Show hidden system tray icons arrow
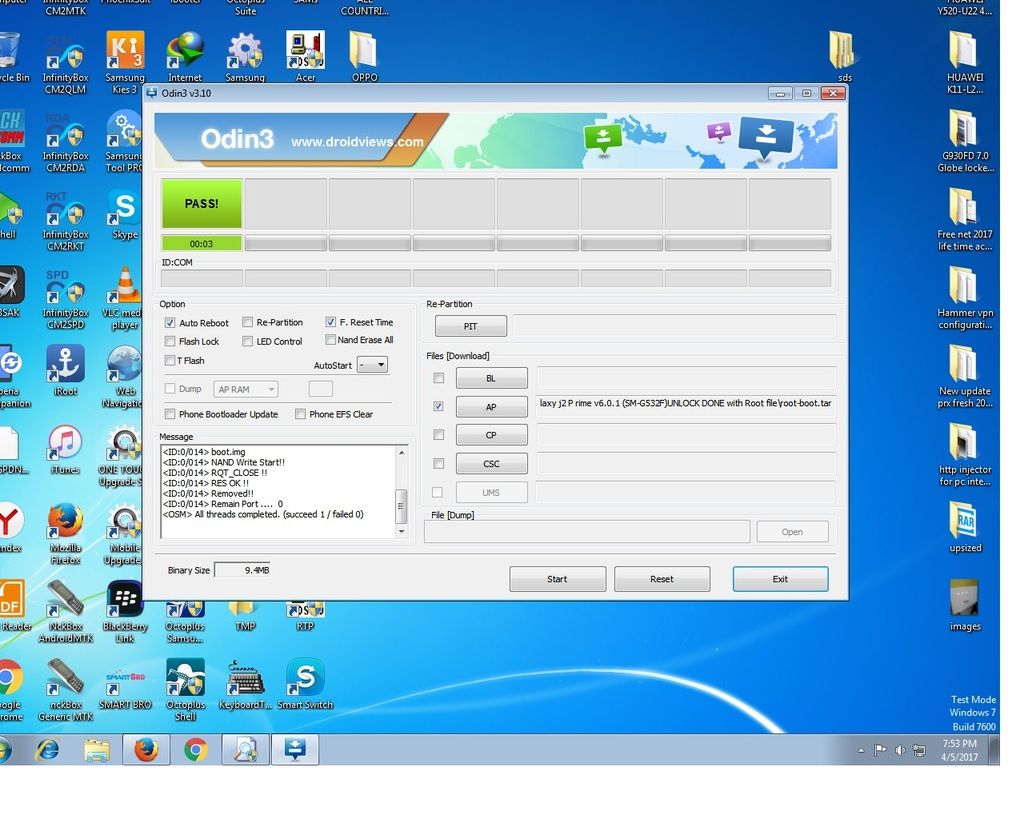 click(x=861, y=750)
